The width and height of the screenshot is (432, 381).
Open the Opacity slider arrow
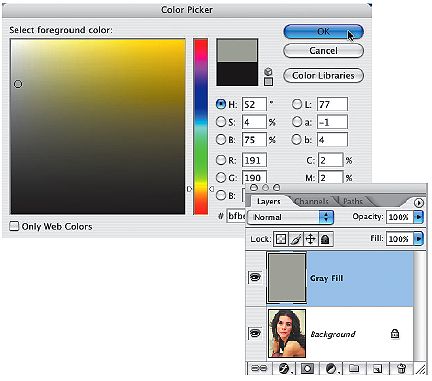pyautogui.click(x=418, y=217)
